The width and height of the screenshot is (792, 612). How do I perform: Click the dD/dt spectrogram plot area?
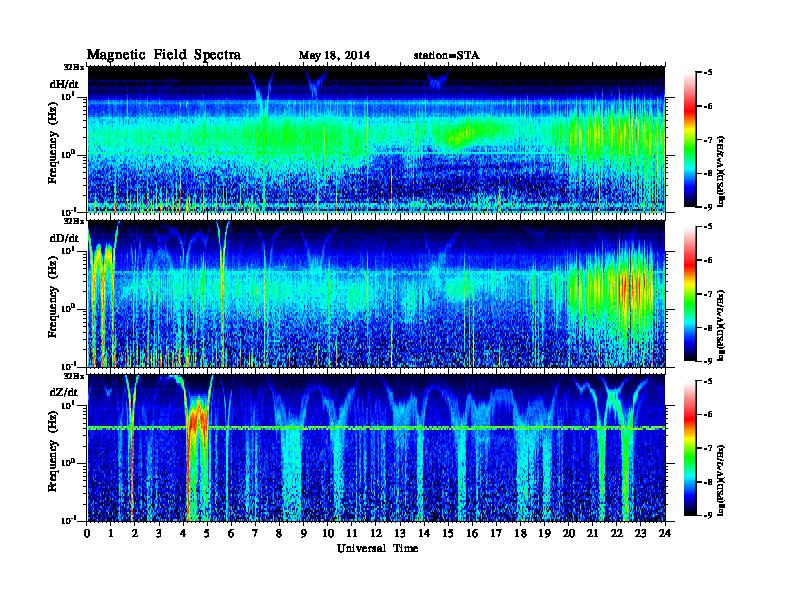click(x=376, y=294)
